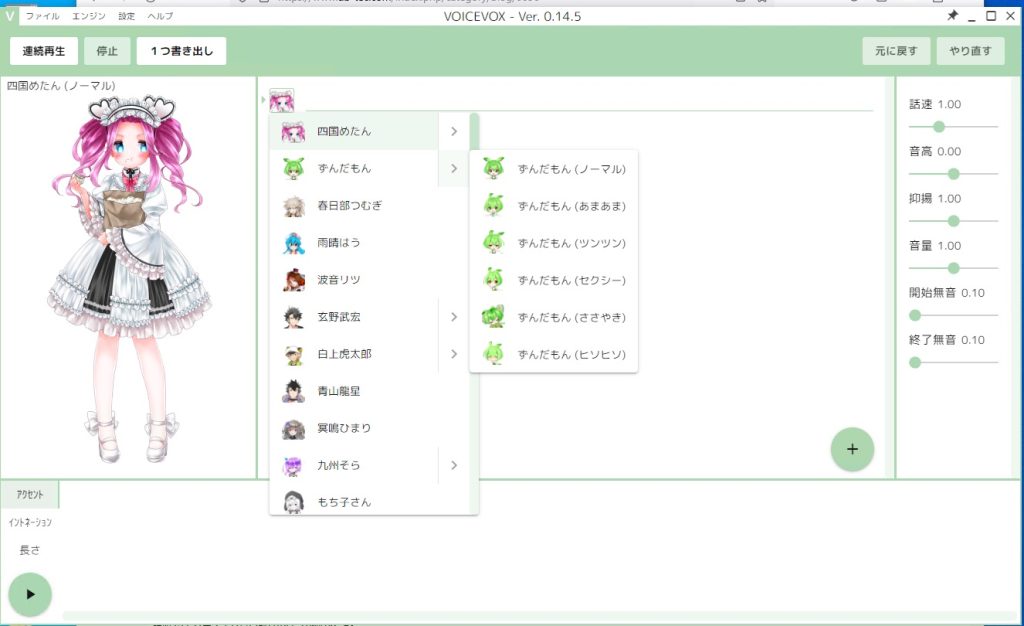Expand the 白上虎太郎 style submenu arrow
This screenshot has width=1024, height=626.
click(x=454, y=354)
